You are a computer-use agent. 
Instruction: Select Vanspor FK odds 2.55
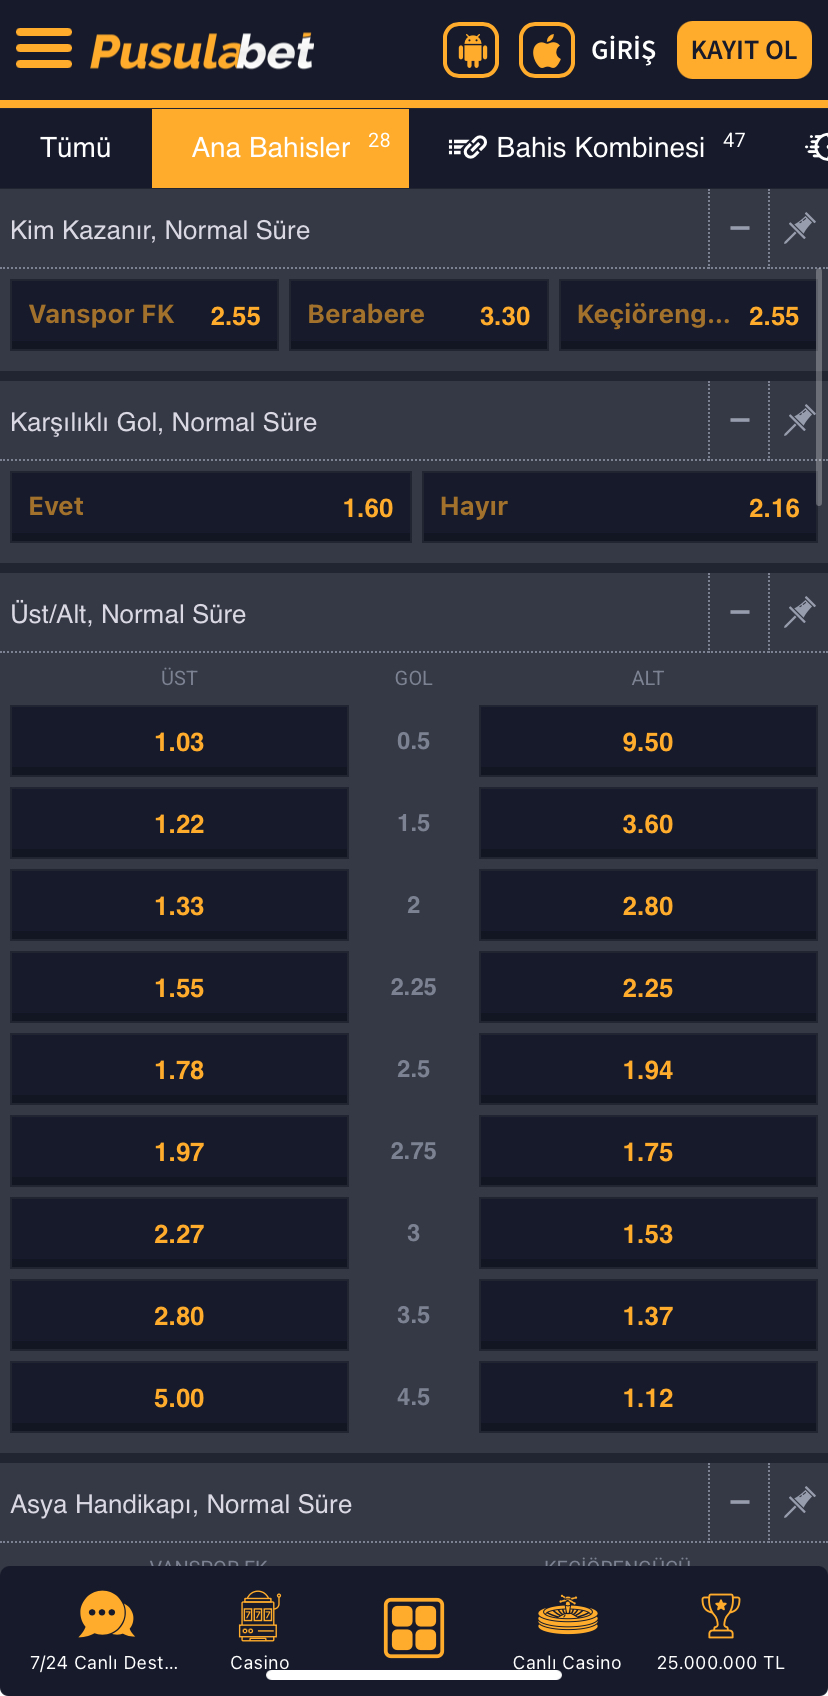144,316
